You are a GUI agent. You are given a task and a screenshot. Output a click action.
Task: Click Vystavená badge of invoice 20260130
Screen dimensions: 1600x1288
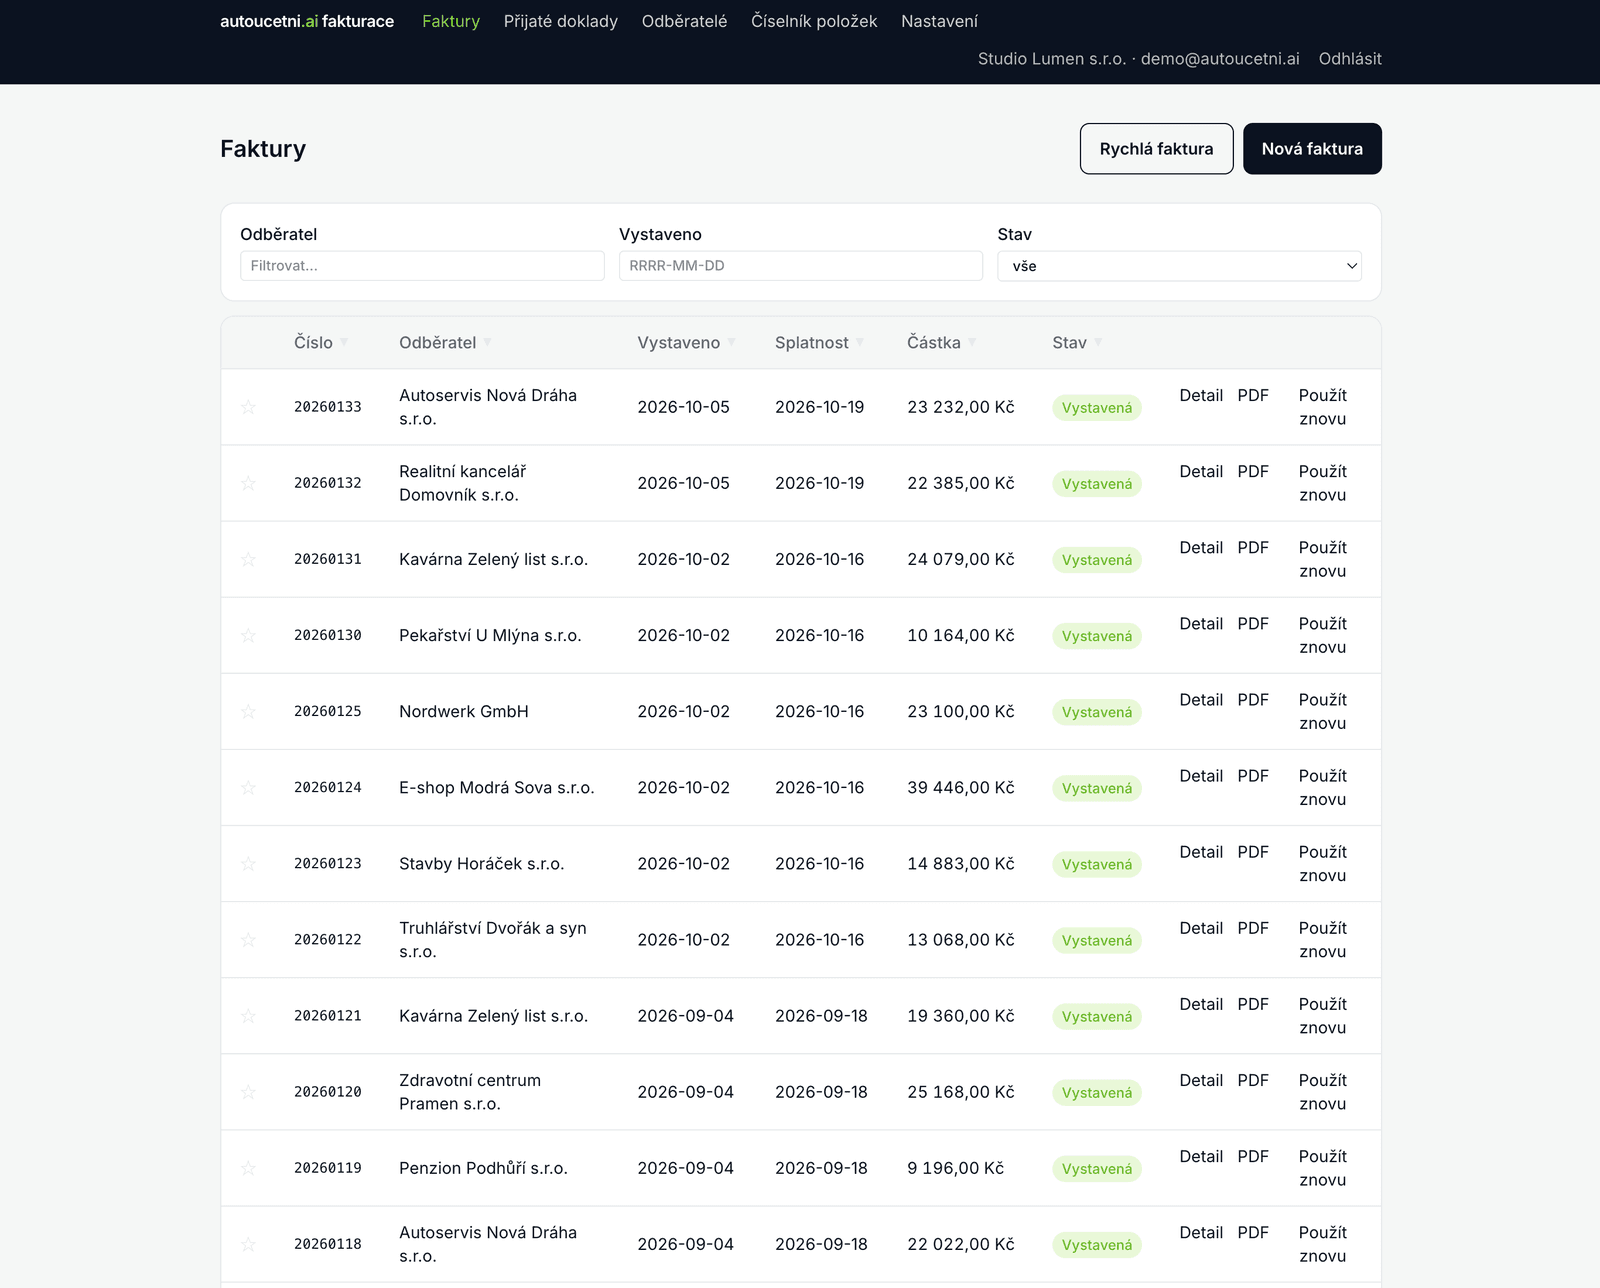(x=1097, y=636)
